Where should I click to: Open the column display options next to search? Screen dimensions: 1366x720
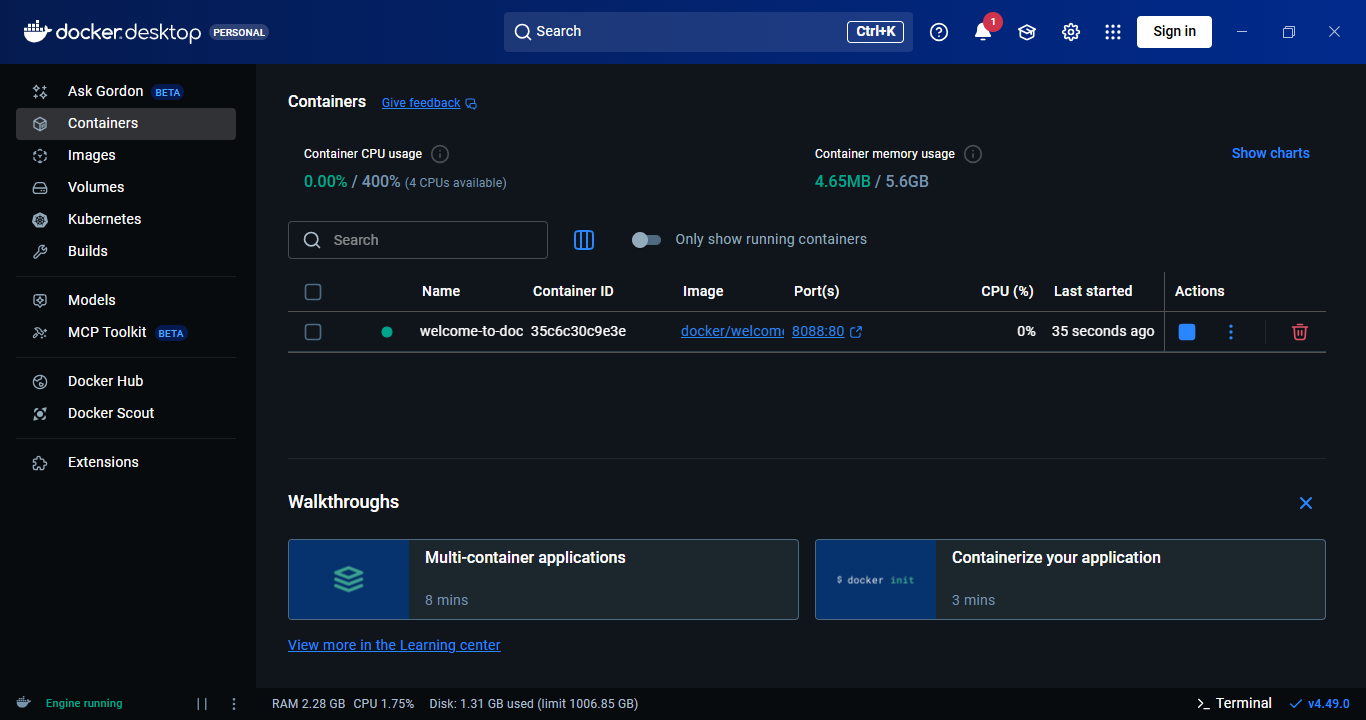[583, 240]
